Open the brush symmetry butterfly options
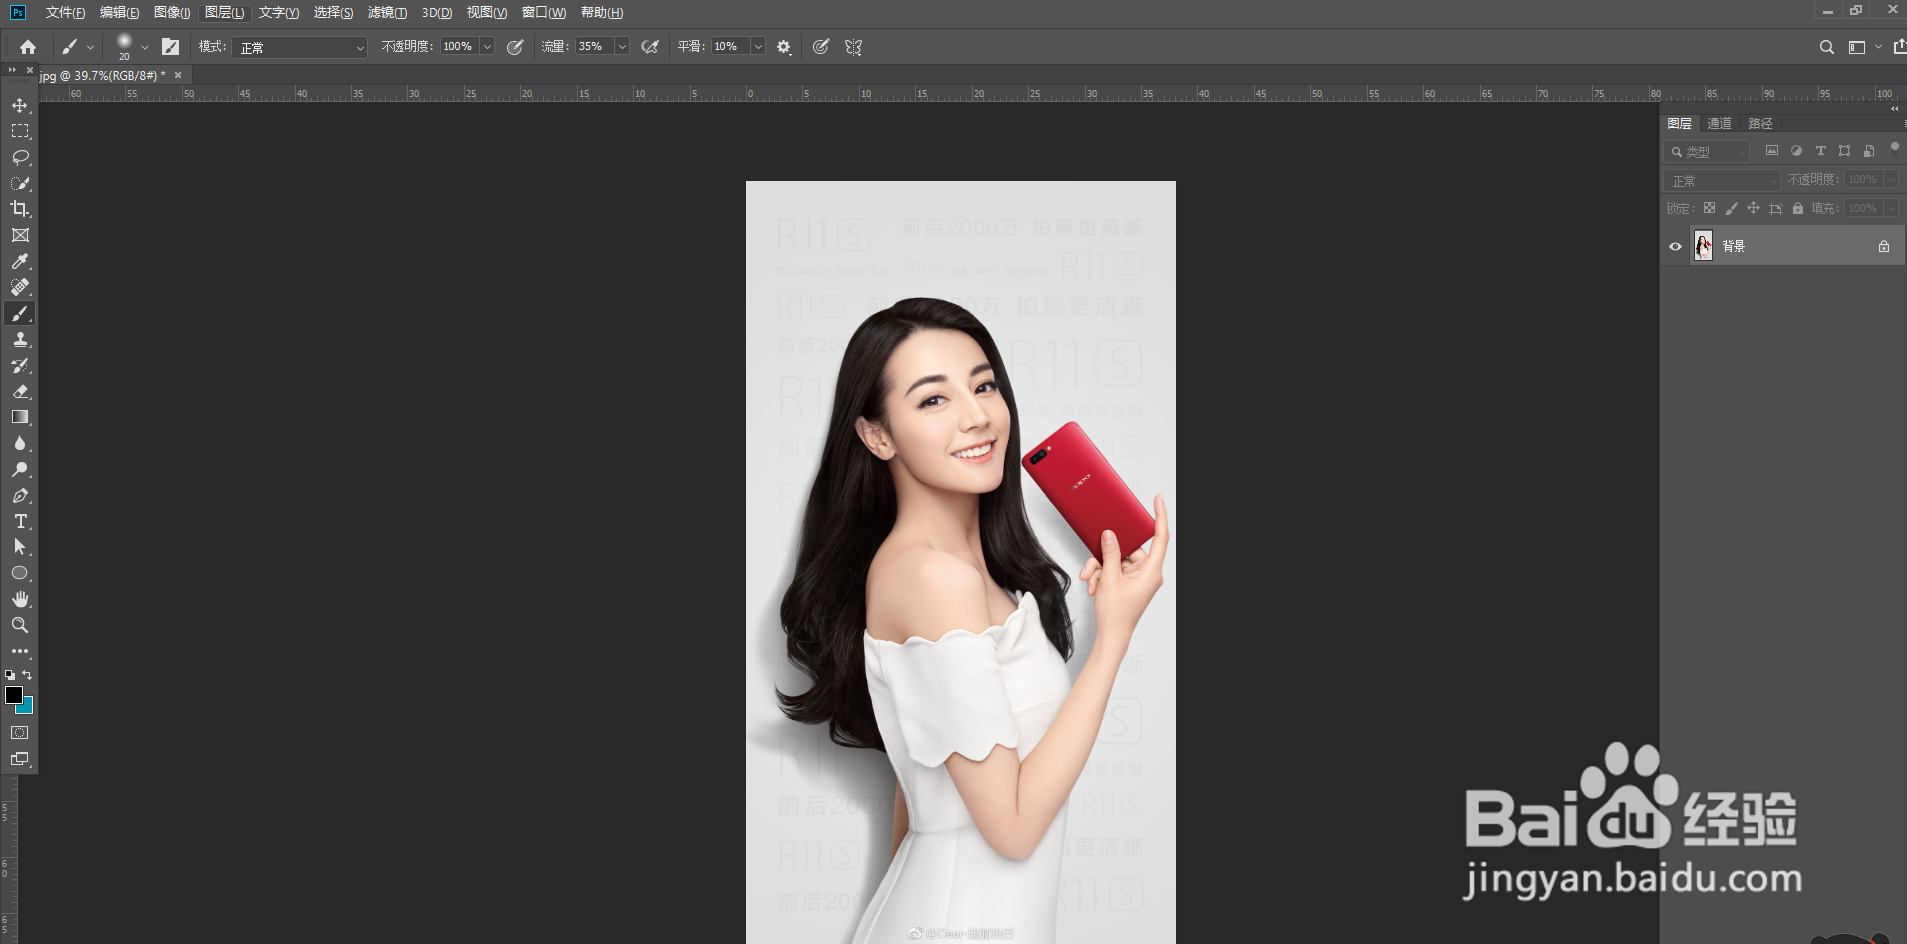This screenshot has height=944, width=1907. tap(853, 47)
